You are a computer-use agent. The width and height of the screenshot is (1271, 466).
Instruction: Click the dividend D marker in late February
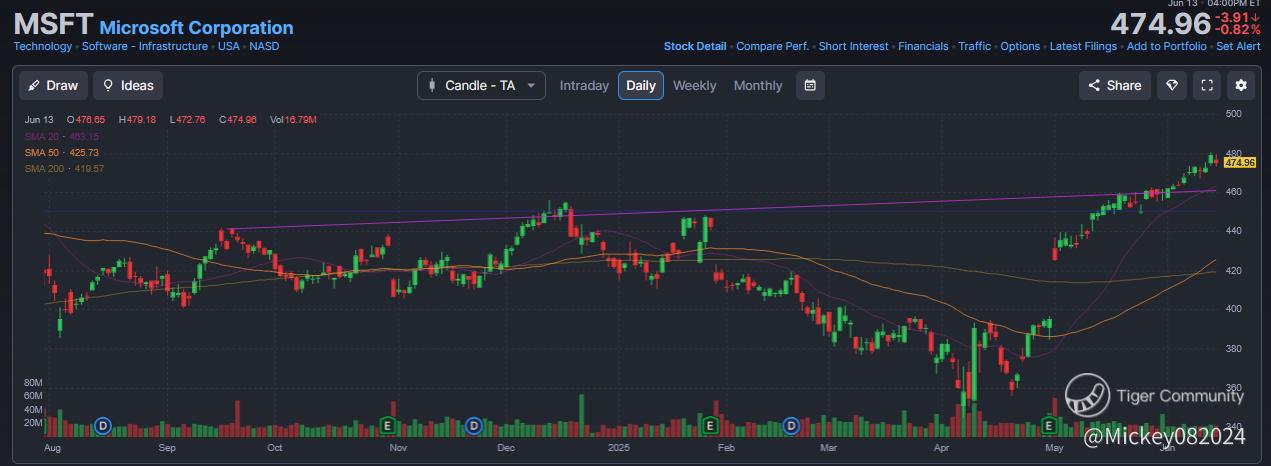click(x=791, y=426)
